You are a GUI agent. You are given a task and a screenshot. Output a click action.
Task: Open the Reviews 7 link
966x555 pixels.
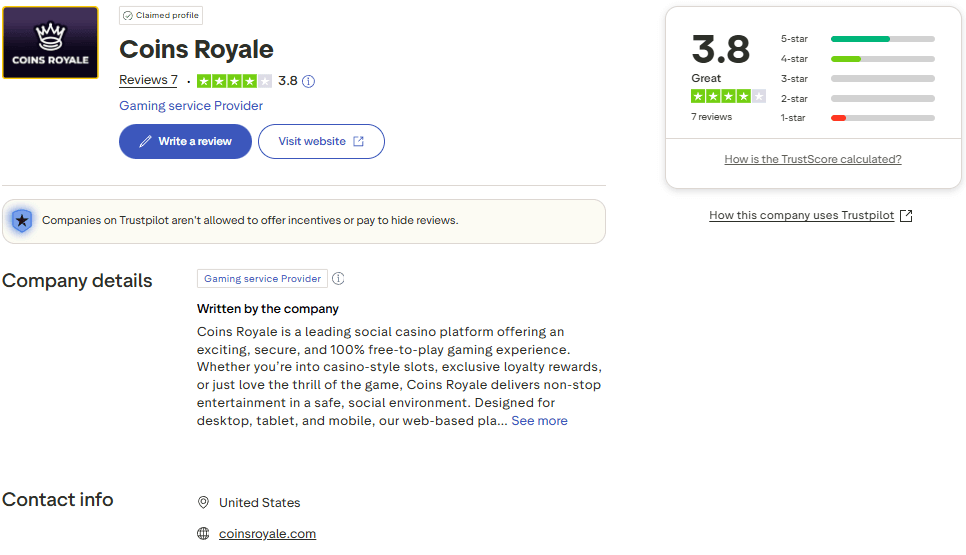click(x=148, y=80)
